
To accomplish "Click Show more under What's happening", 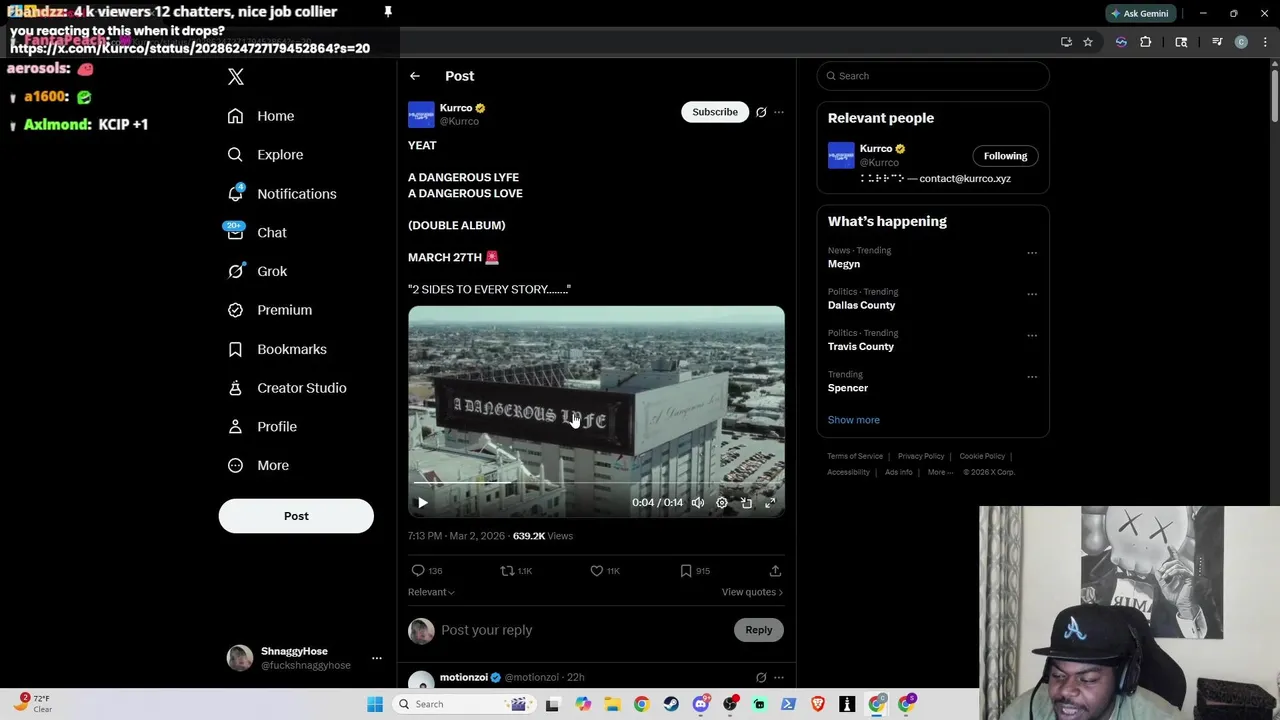I will 854,420.
